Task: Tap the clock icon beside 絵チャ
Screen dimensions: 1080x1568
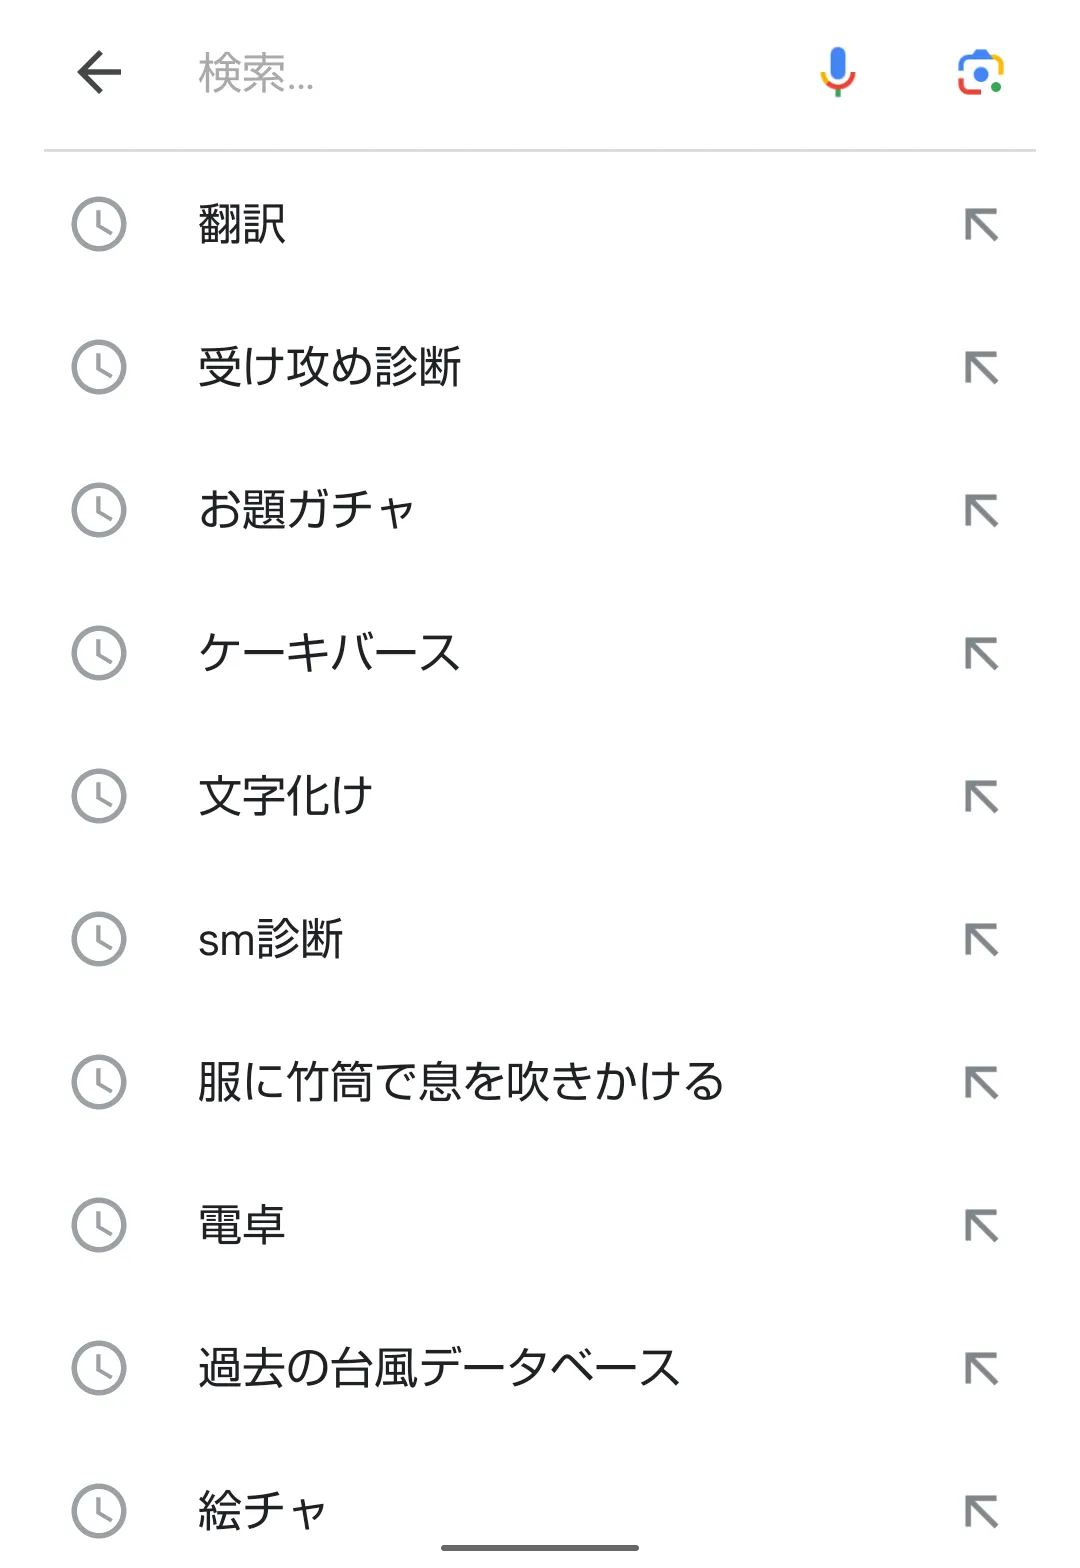Action: pyautogui.click(x=99, y=1511)
